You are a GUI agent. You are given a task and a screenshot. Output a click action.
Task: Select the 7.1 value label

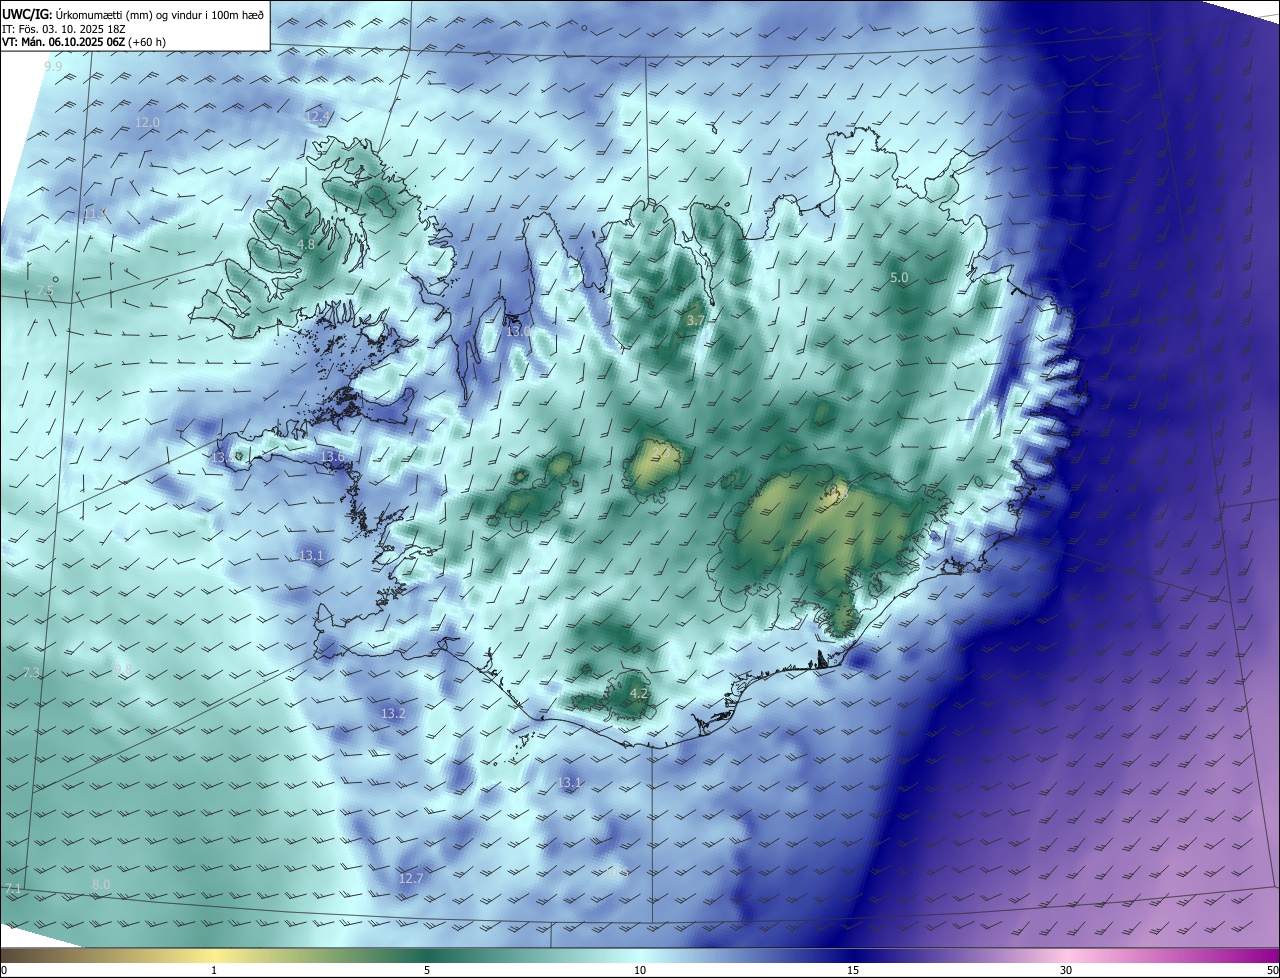click(x=13, y=888)
